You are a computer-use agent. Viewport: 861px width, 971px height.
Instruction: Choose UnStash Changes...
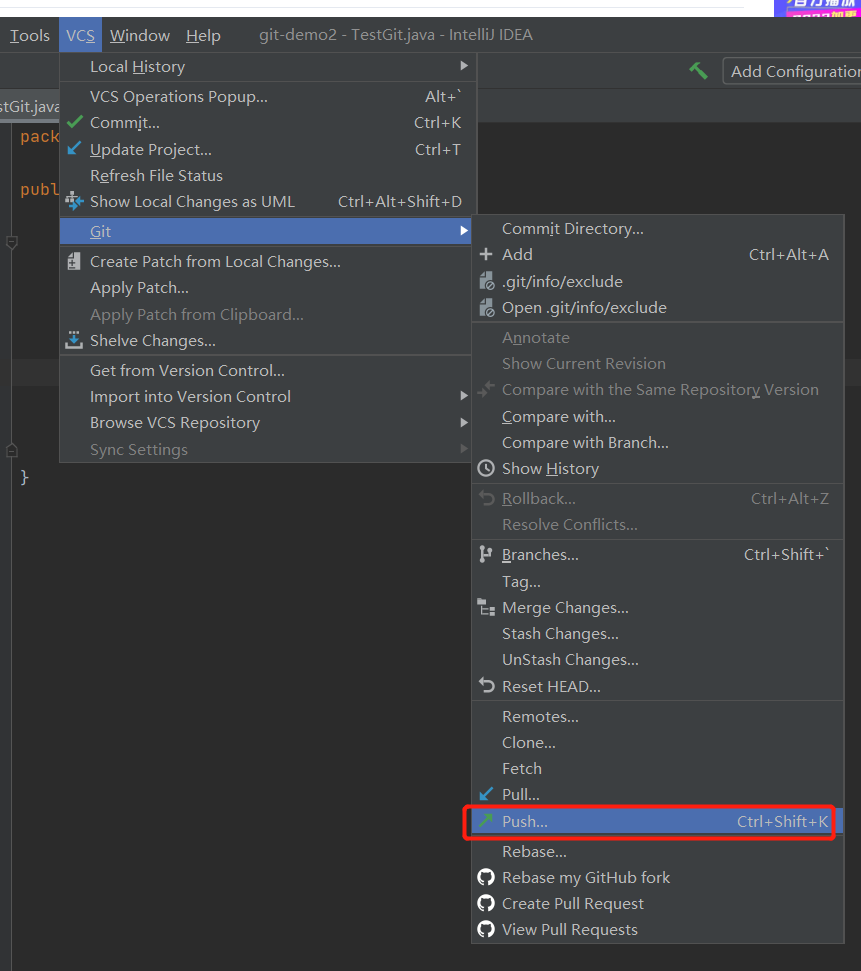click(658, 660)
